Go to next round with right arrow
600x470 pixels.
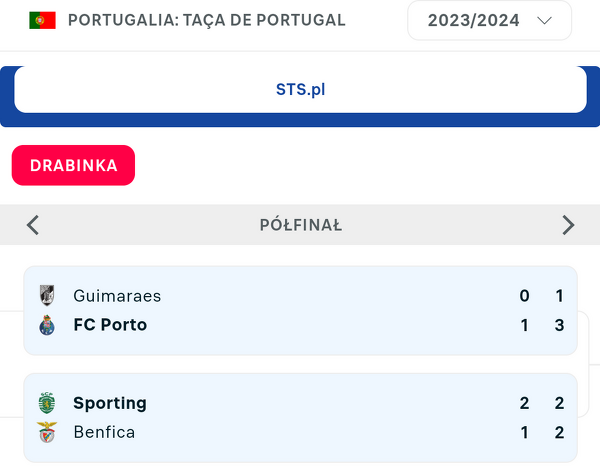(568, 225)
